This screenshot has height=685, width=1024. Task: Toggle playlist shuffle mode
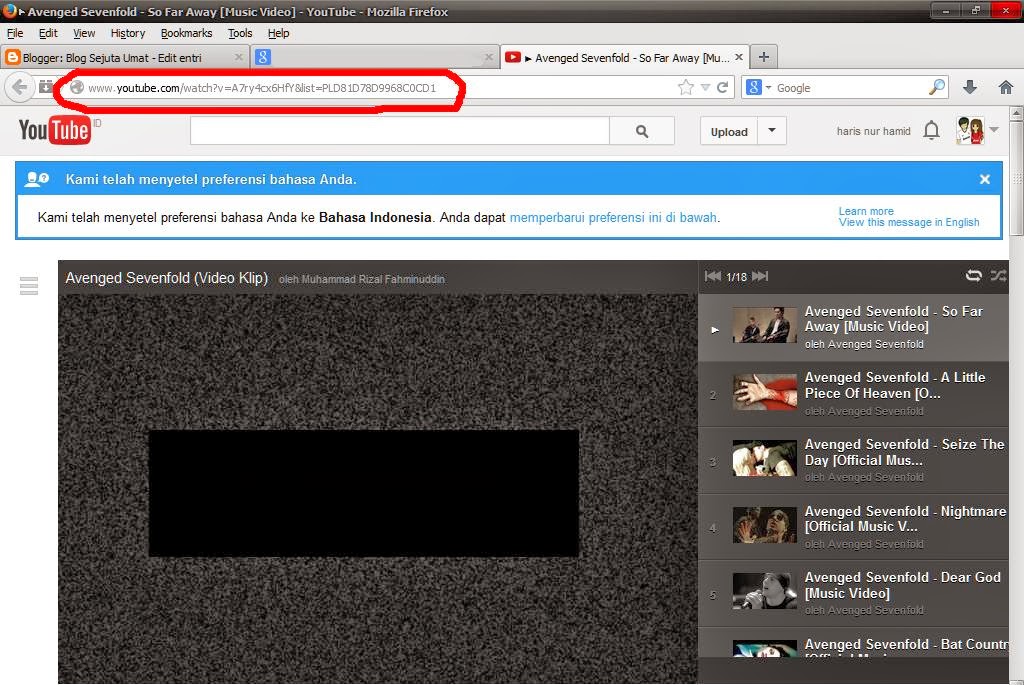click(999, 276)
